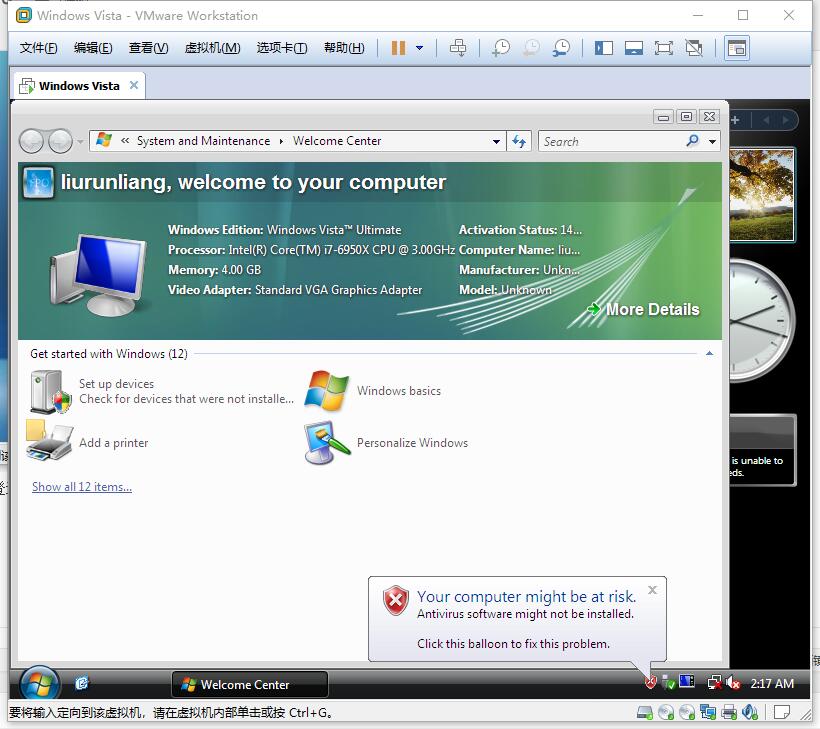
Task: Open the 编辑(E) menu
Action: point(93,48)
